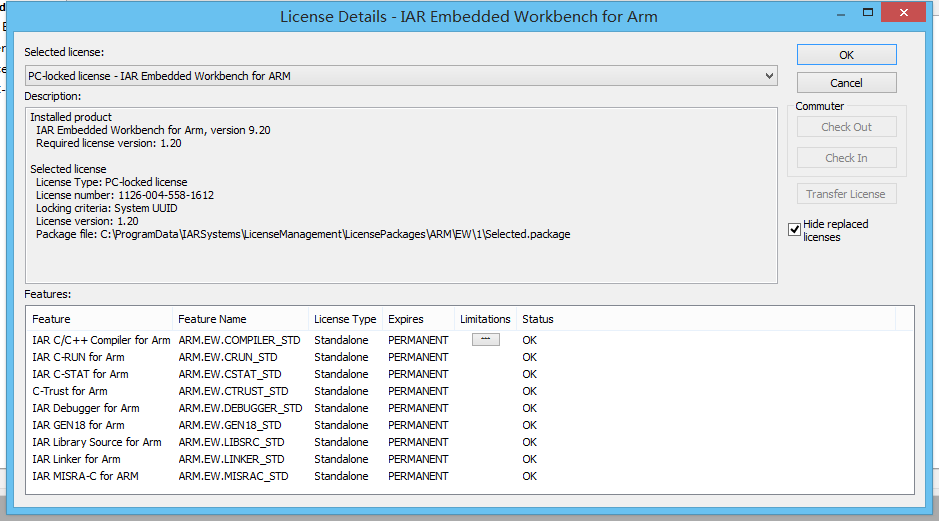Click ARM.EW.LINKER_STD feature name
939x521 pixels.
(x=232, y=459)
